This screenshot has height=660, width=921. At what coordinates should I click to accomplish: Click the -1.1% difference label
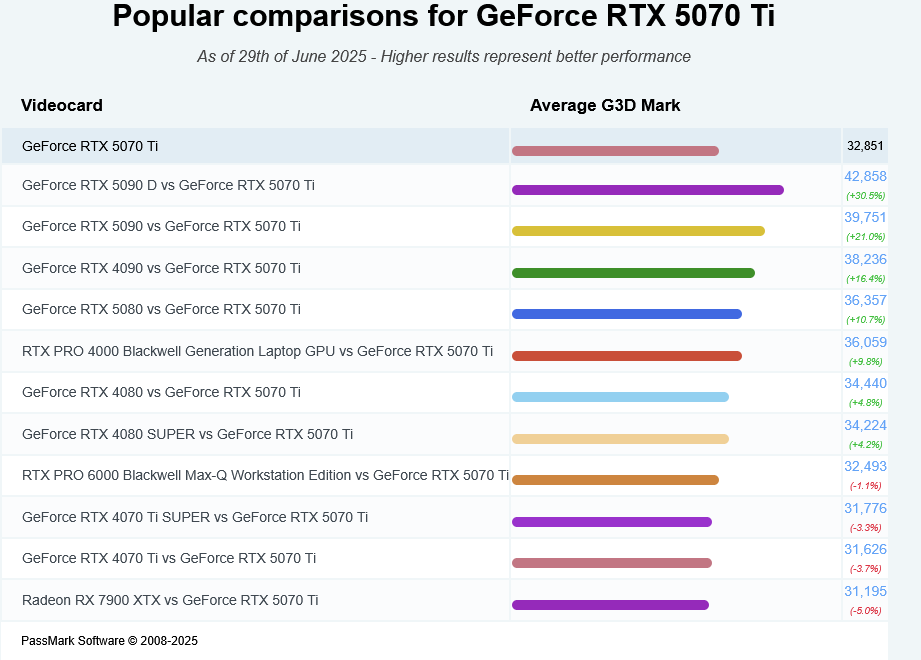coord(865,486)
